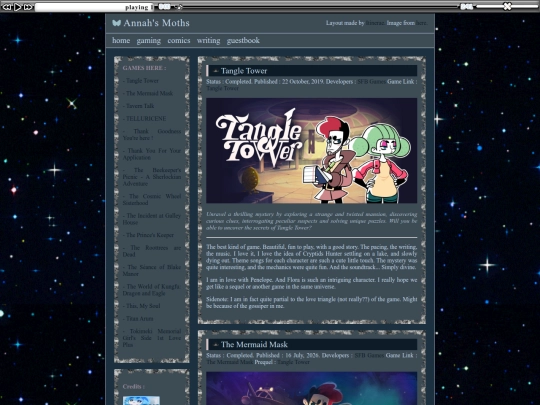540x405 pixels.
Task: Jump to The Séance of Blake Manor
Action: [152, 270]
